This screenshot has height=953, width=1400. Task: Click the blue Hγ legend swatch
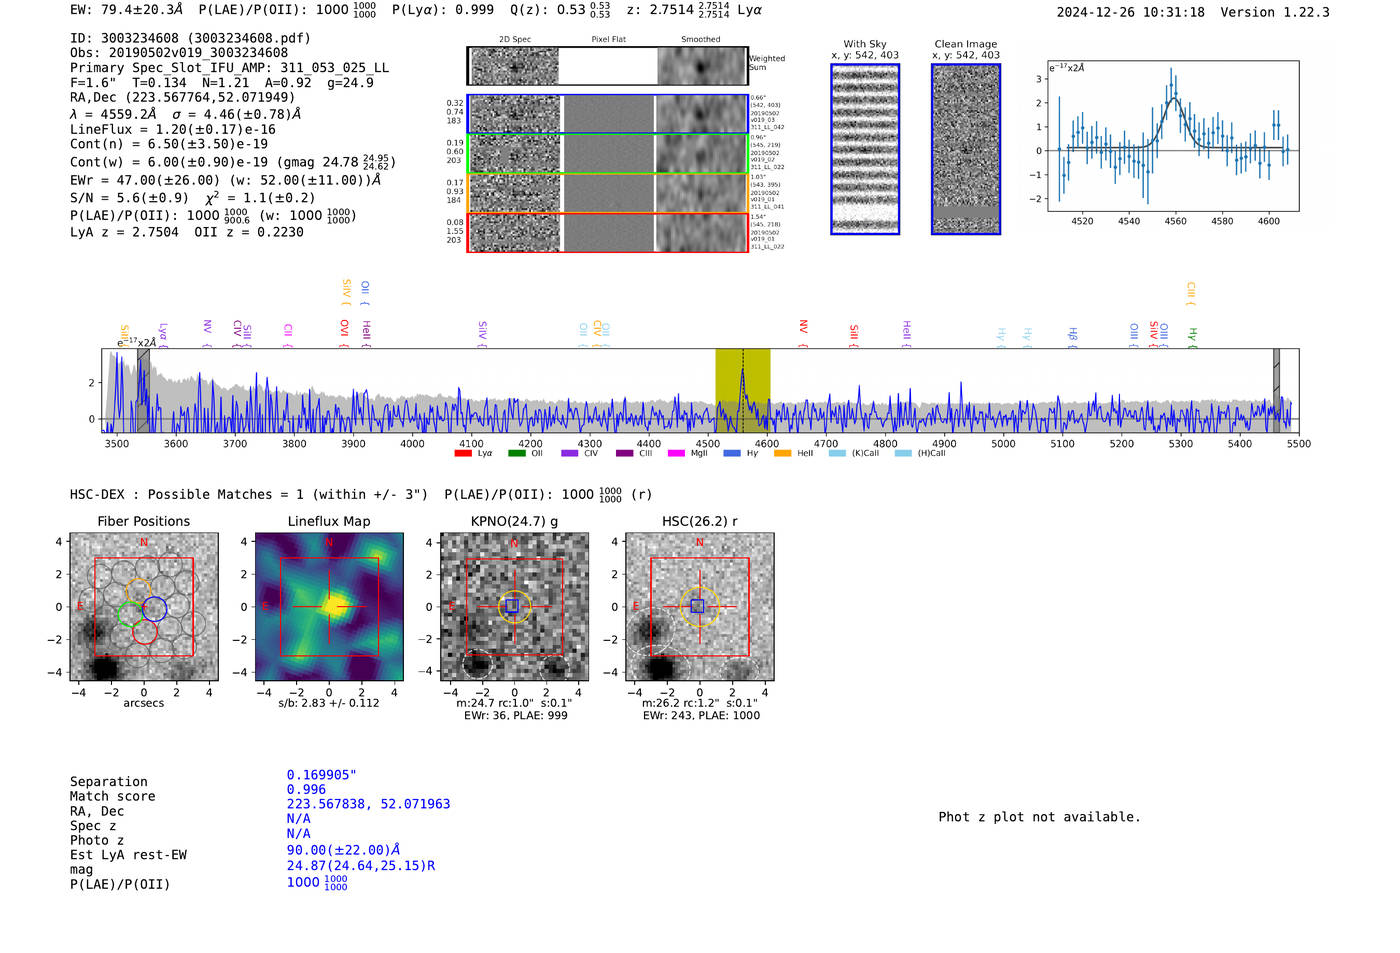point(732,454)
